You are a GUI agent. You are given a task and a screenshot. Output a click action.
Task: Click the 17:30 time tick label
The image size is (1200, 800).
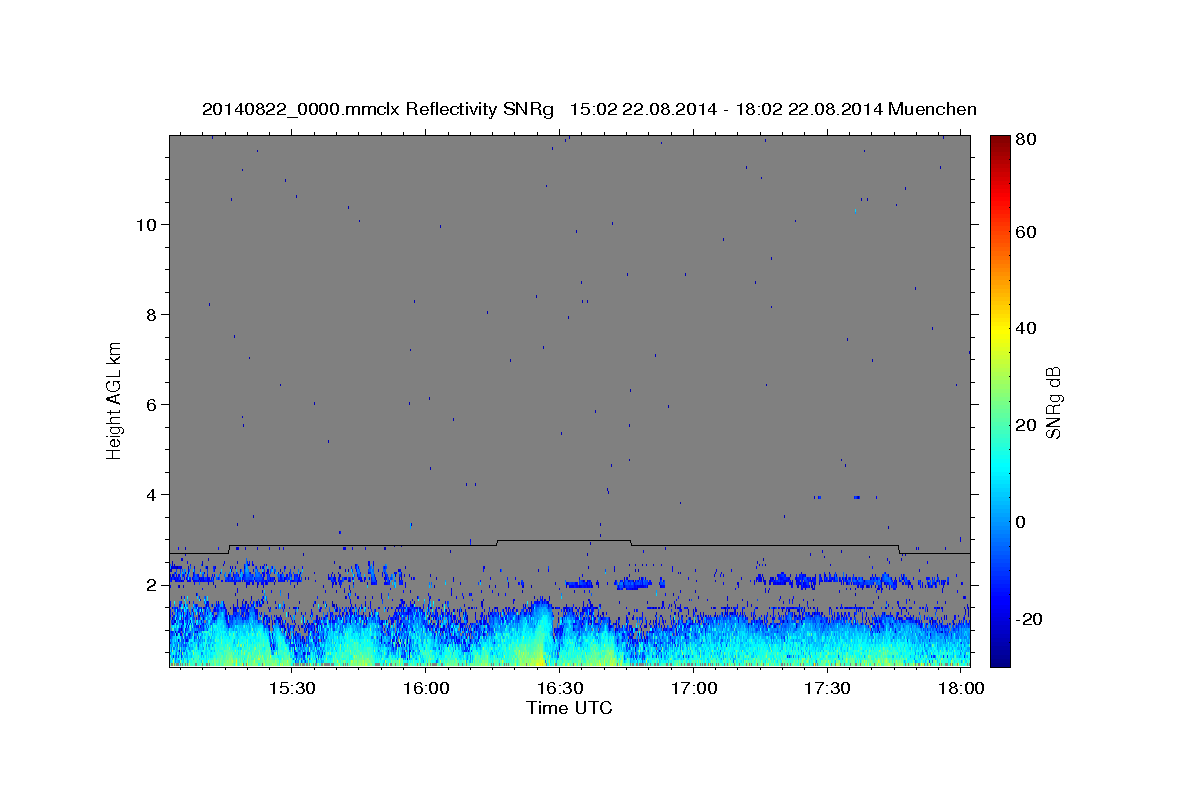[x=827, y=689]
